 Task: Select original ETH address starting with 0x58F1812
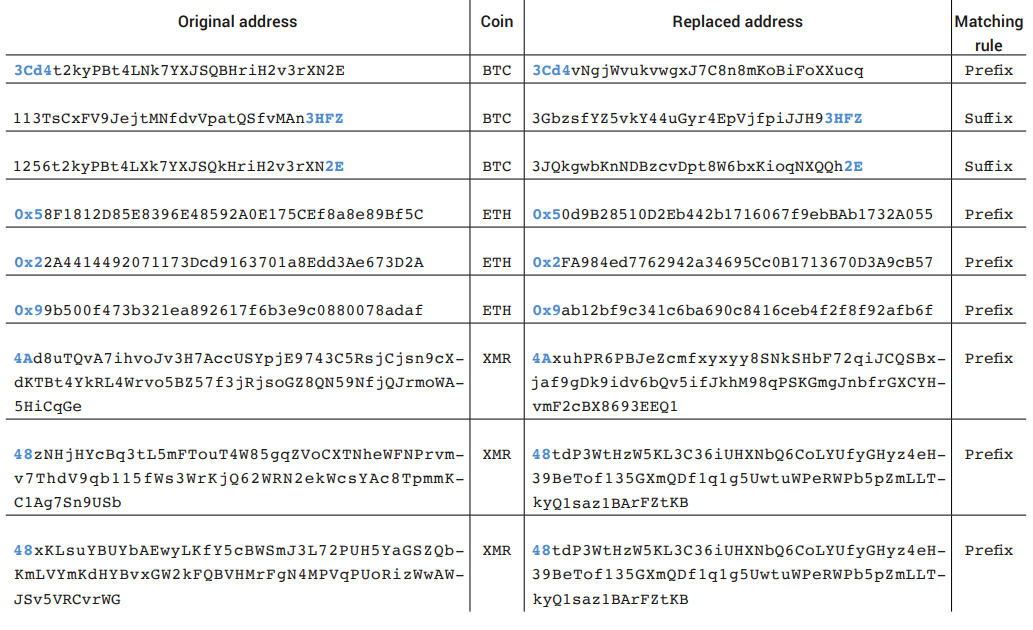coord(219,215)
